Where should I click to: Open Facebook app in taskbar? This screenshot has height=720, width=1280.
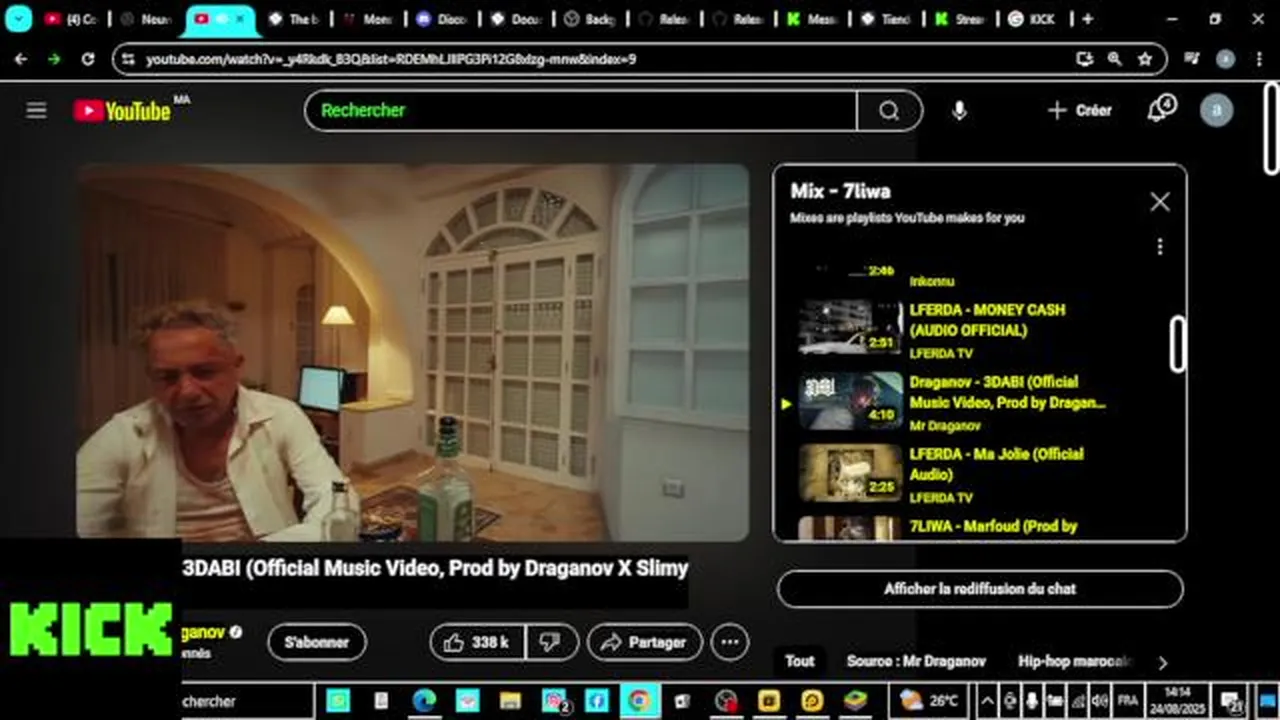[596, 701]
